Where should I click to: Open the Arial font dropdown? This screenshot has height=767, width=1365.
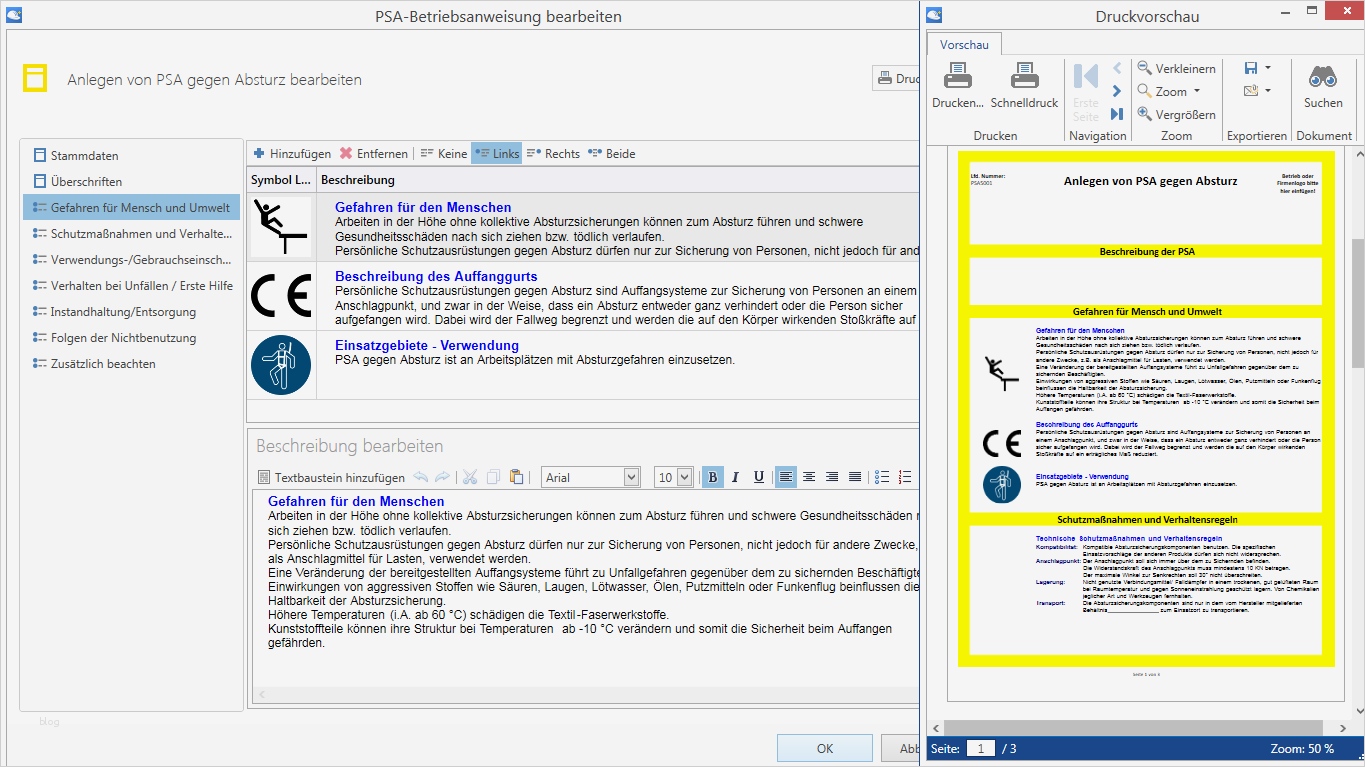(x=631, y=477)
